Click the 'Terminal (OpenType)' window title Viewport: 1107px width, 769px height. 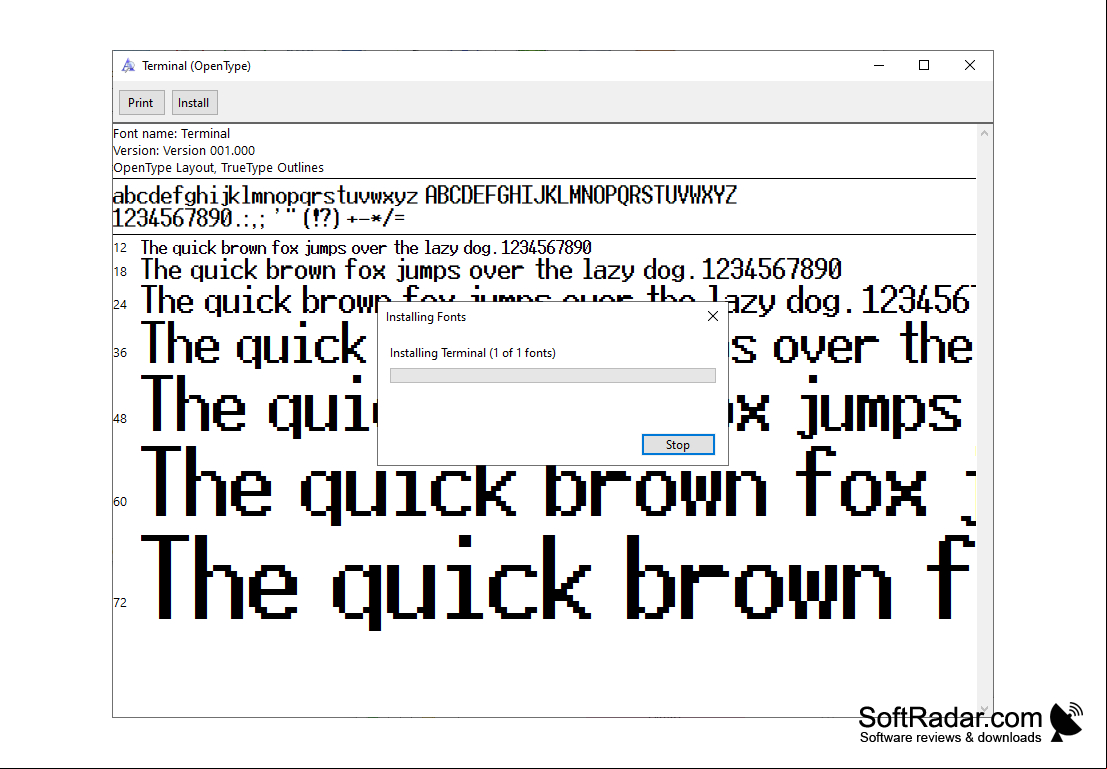(196, 66)
